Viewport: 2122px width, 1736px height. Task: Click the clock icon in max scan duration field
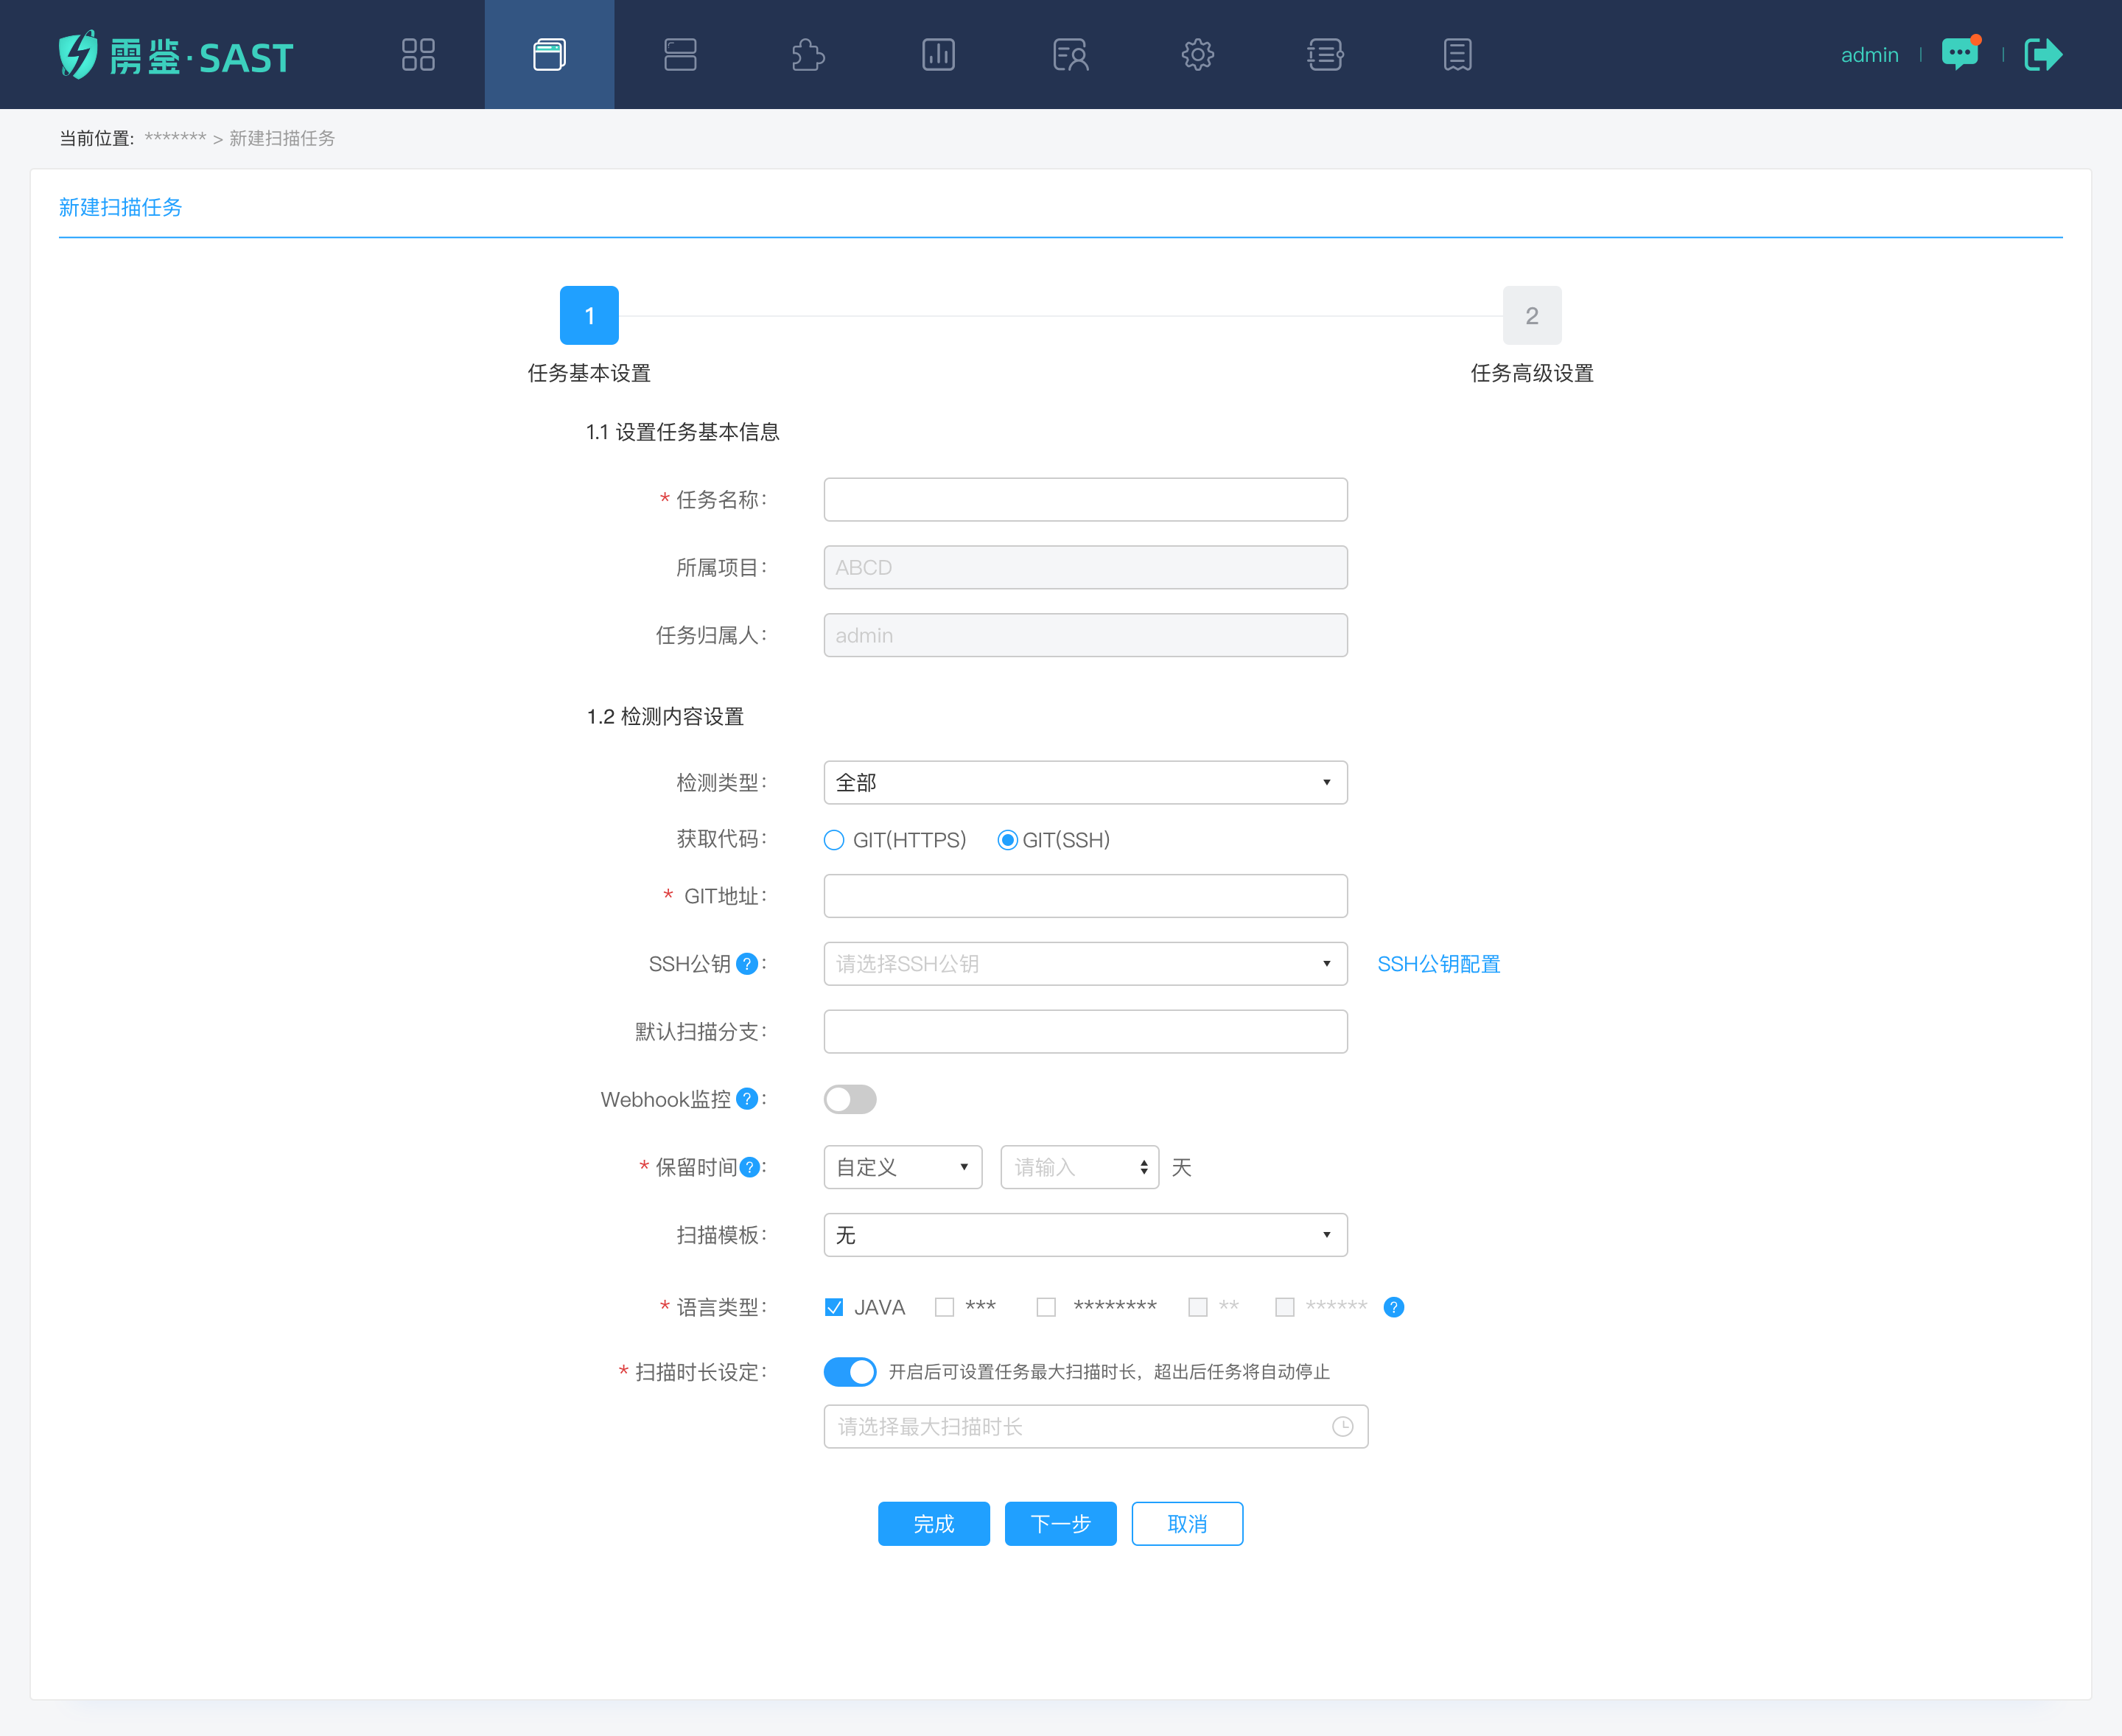click(x=1342, y=1427)
